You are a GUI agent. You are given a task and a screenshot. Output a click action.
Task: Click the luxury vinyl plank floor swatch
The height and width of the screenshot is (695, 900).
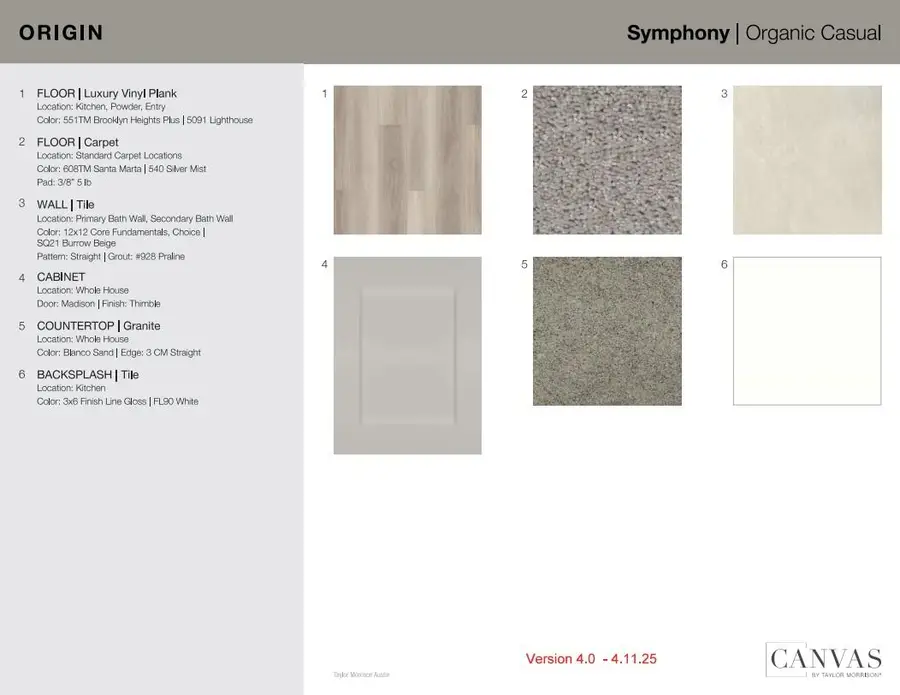407,160
